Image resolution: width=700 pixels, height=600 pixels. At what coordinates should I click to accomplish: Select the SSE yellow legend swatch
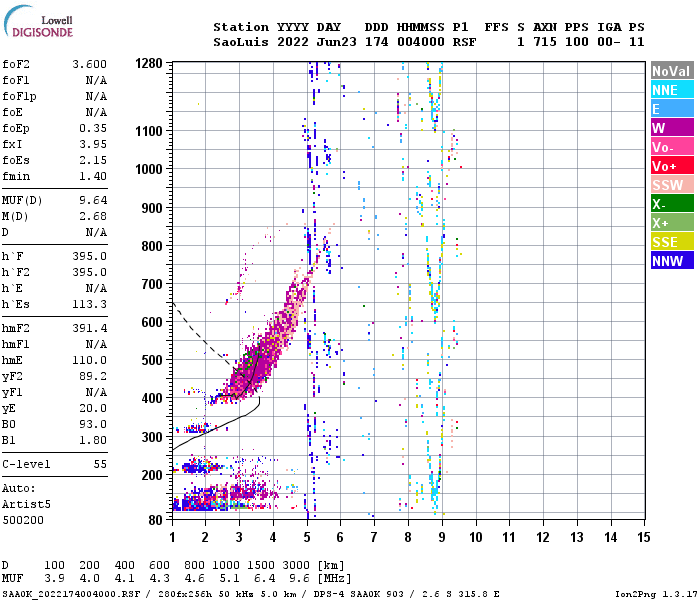coord(672,242)
